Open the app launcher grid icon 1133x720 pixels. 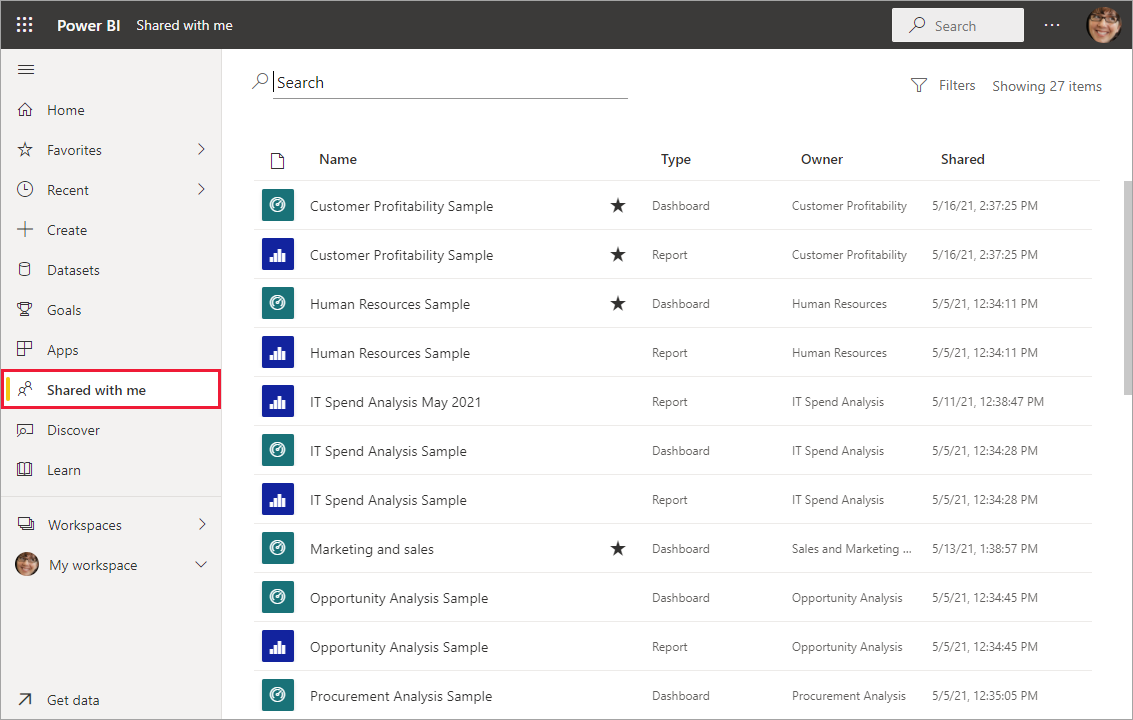[x=25, y=25]
